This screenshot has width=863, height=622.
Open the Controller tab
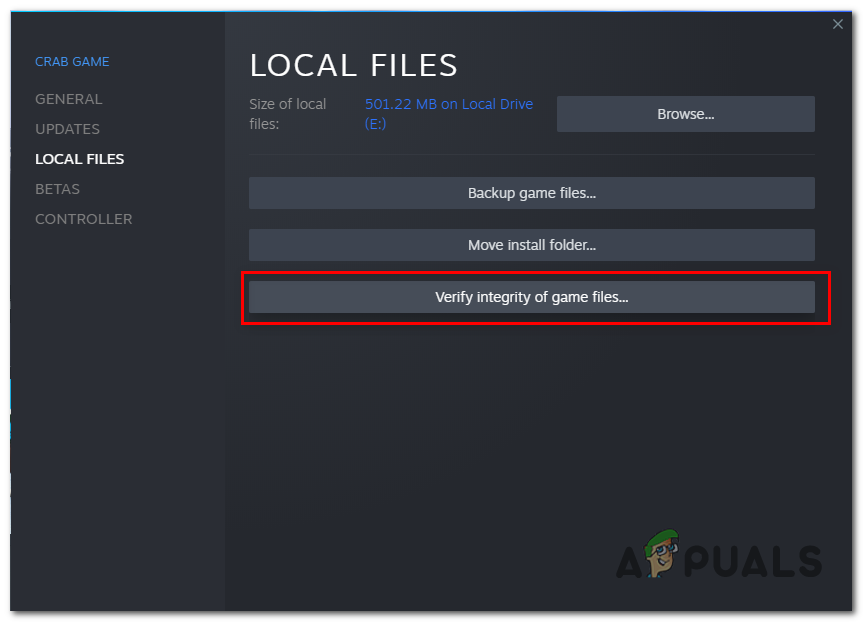(x=84, y=219)
